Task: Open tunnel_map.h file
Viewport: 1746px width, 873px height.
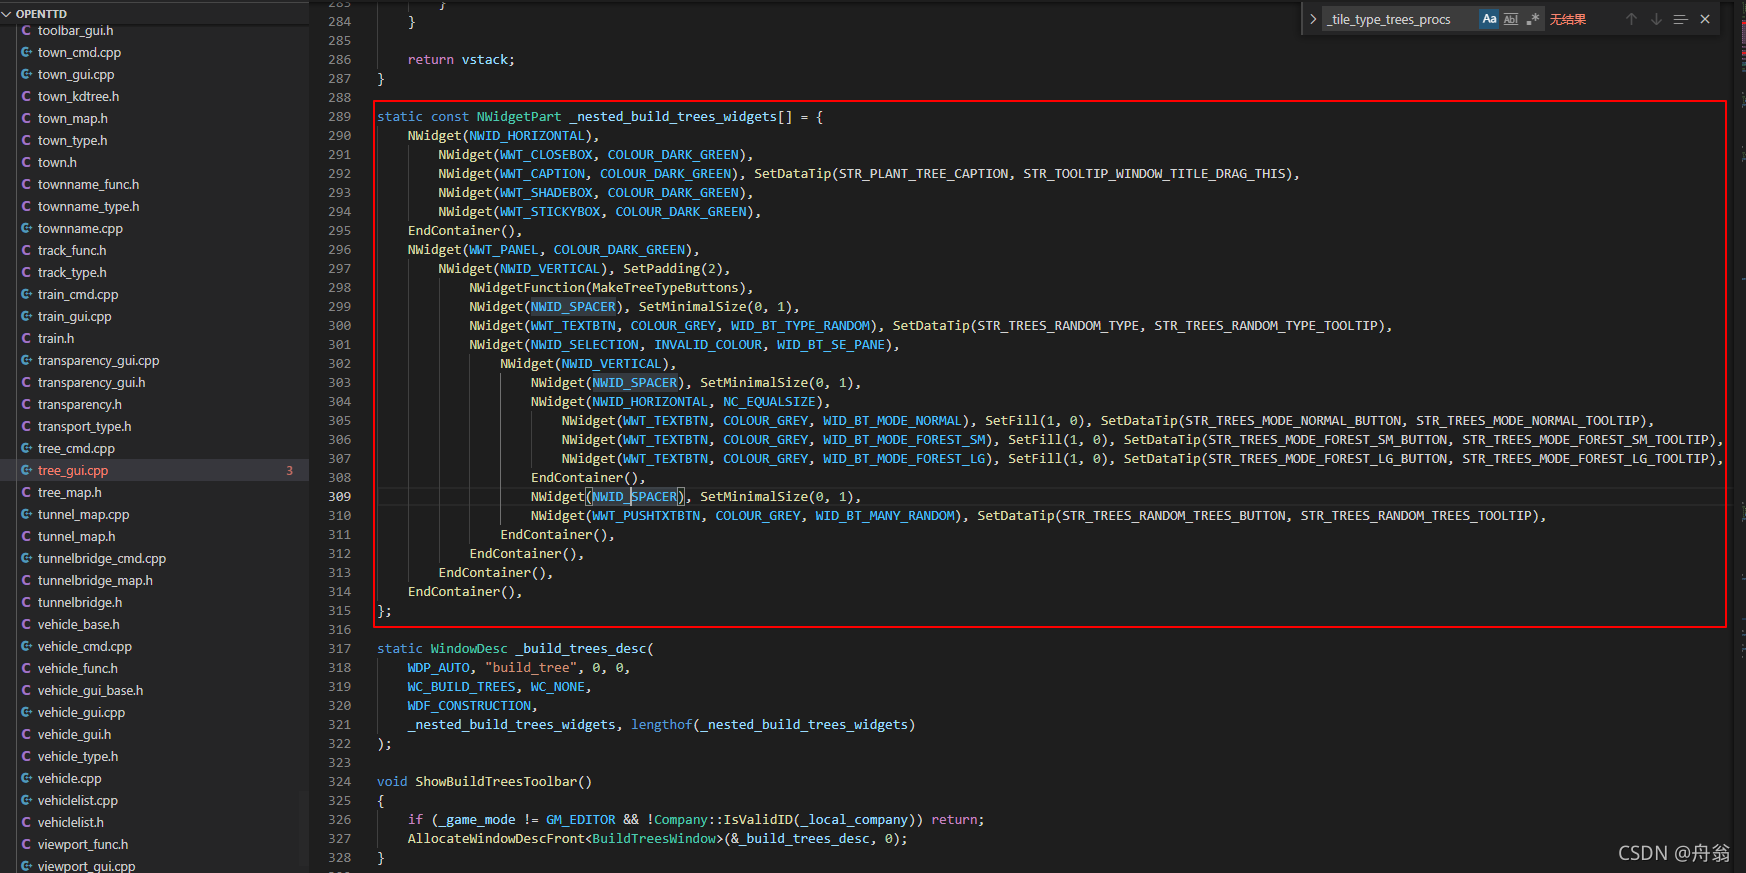Action: tap(154, 536)
